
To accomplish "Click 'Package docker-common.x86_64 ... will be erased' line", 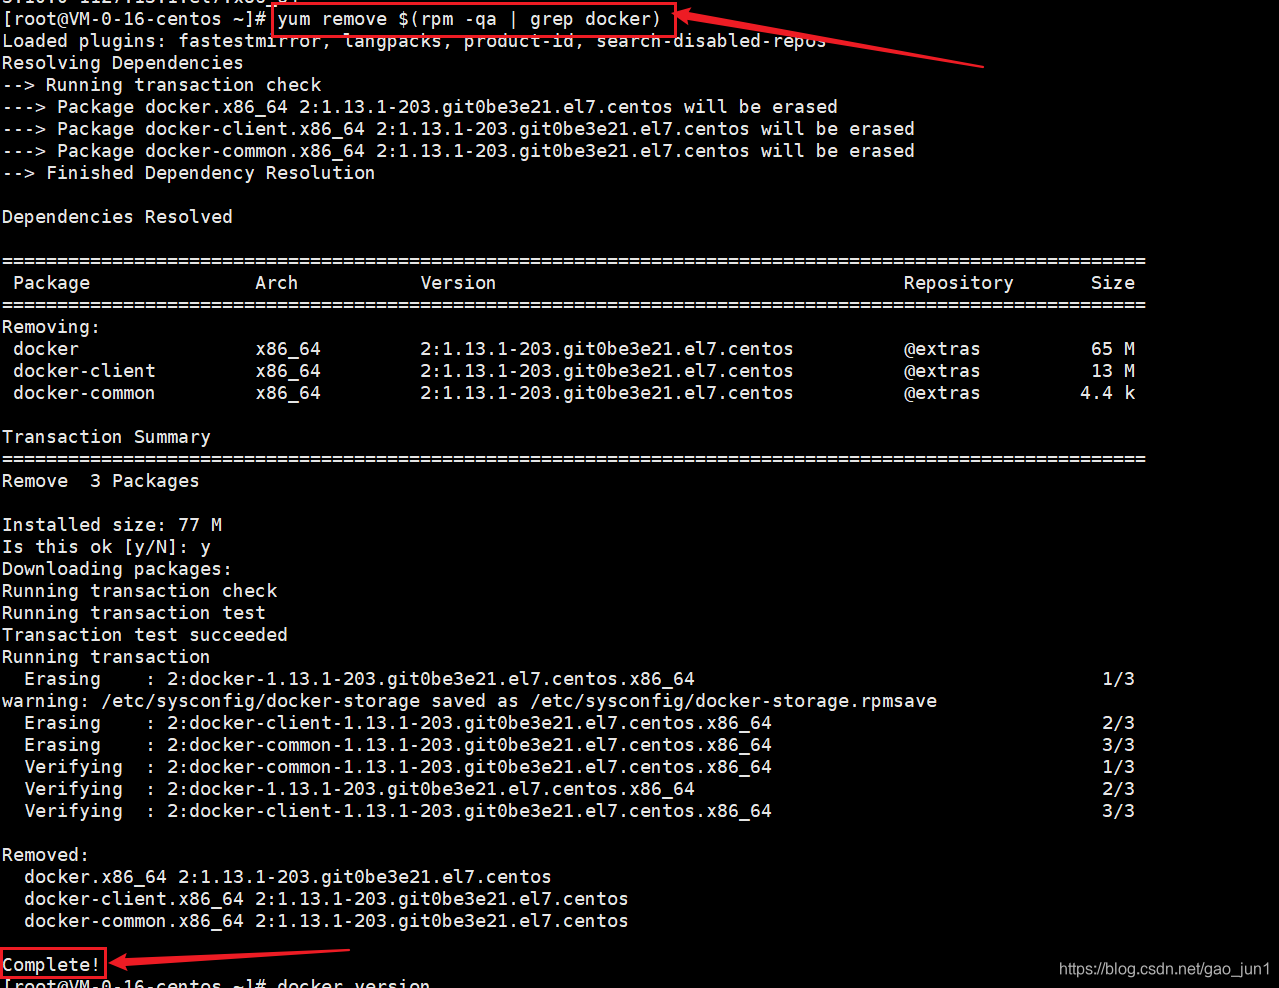I will coord(458,151).
